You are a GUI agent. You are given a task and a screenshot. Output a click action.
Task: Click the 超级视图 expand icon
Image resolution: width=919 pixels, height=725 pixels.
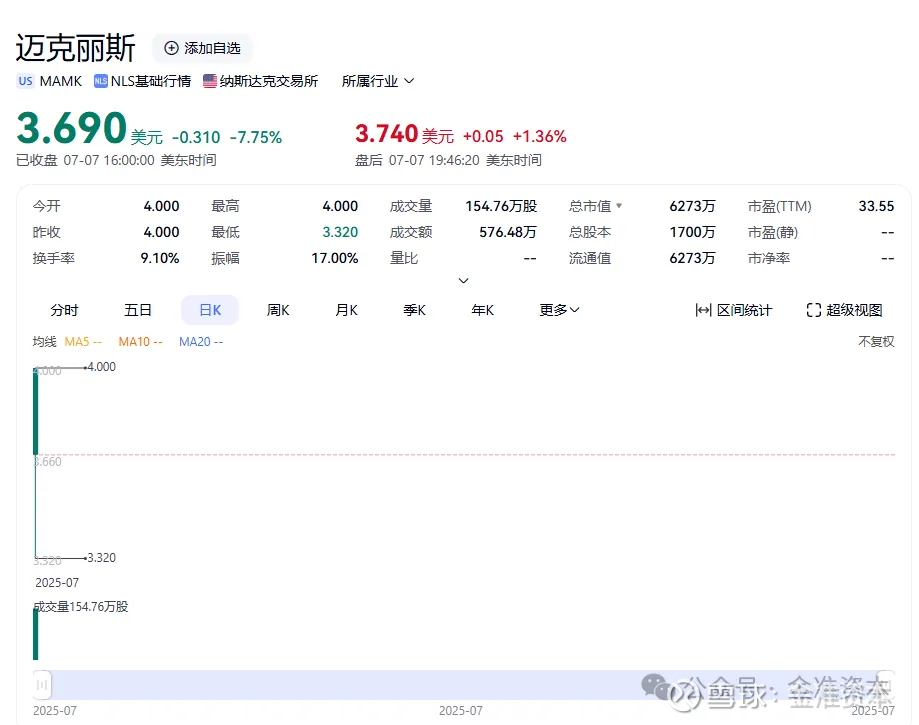[814, 310]
